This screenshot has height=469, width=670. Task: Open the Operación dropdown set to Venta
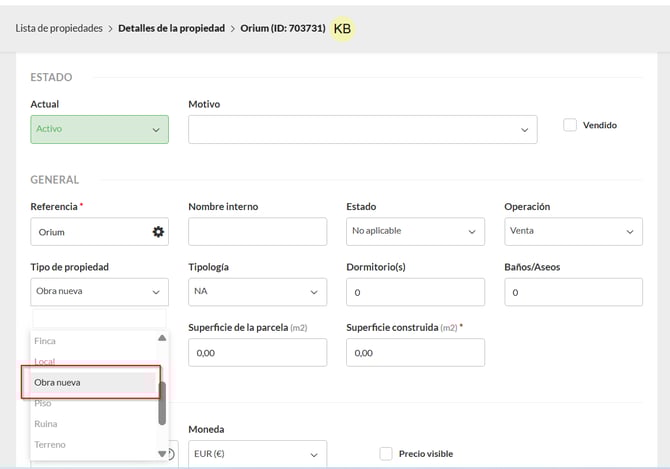tap(573, 232)
